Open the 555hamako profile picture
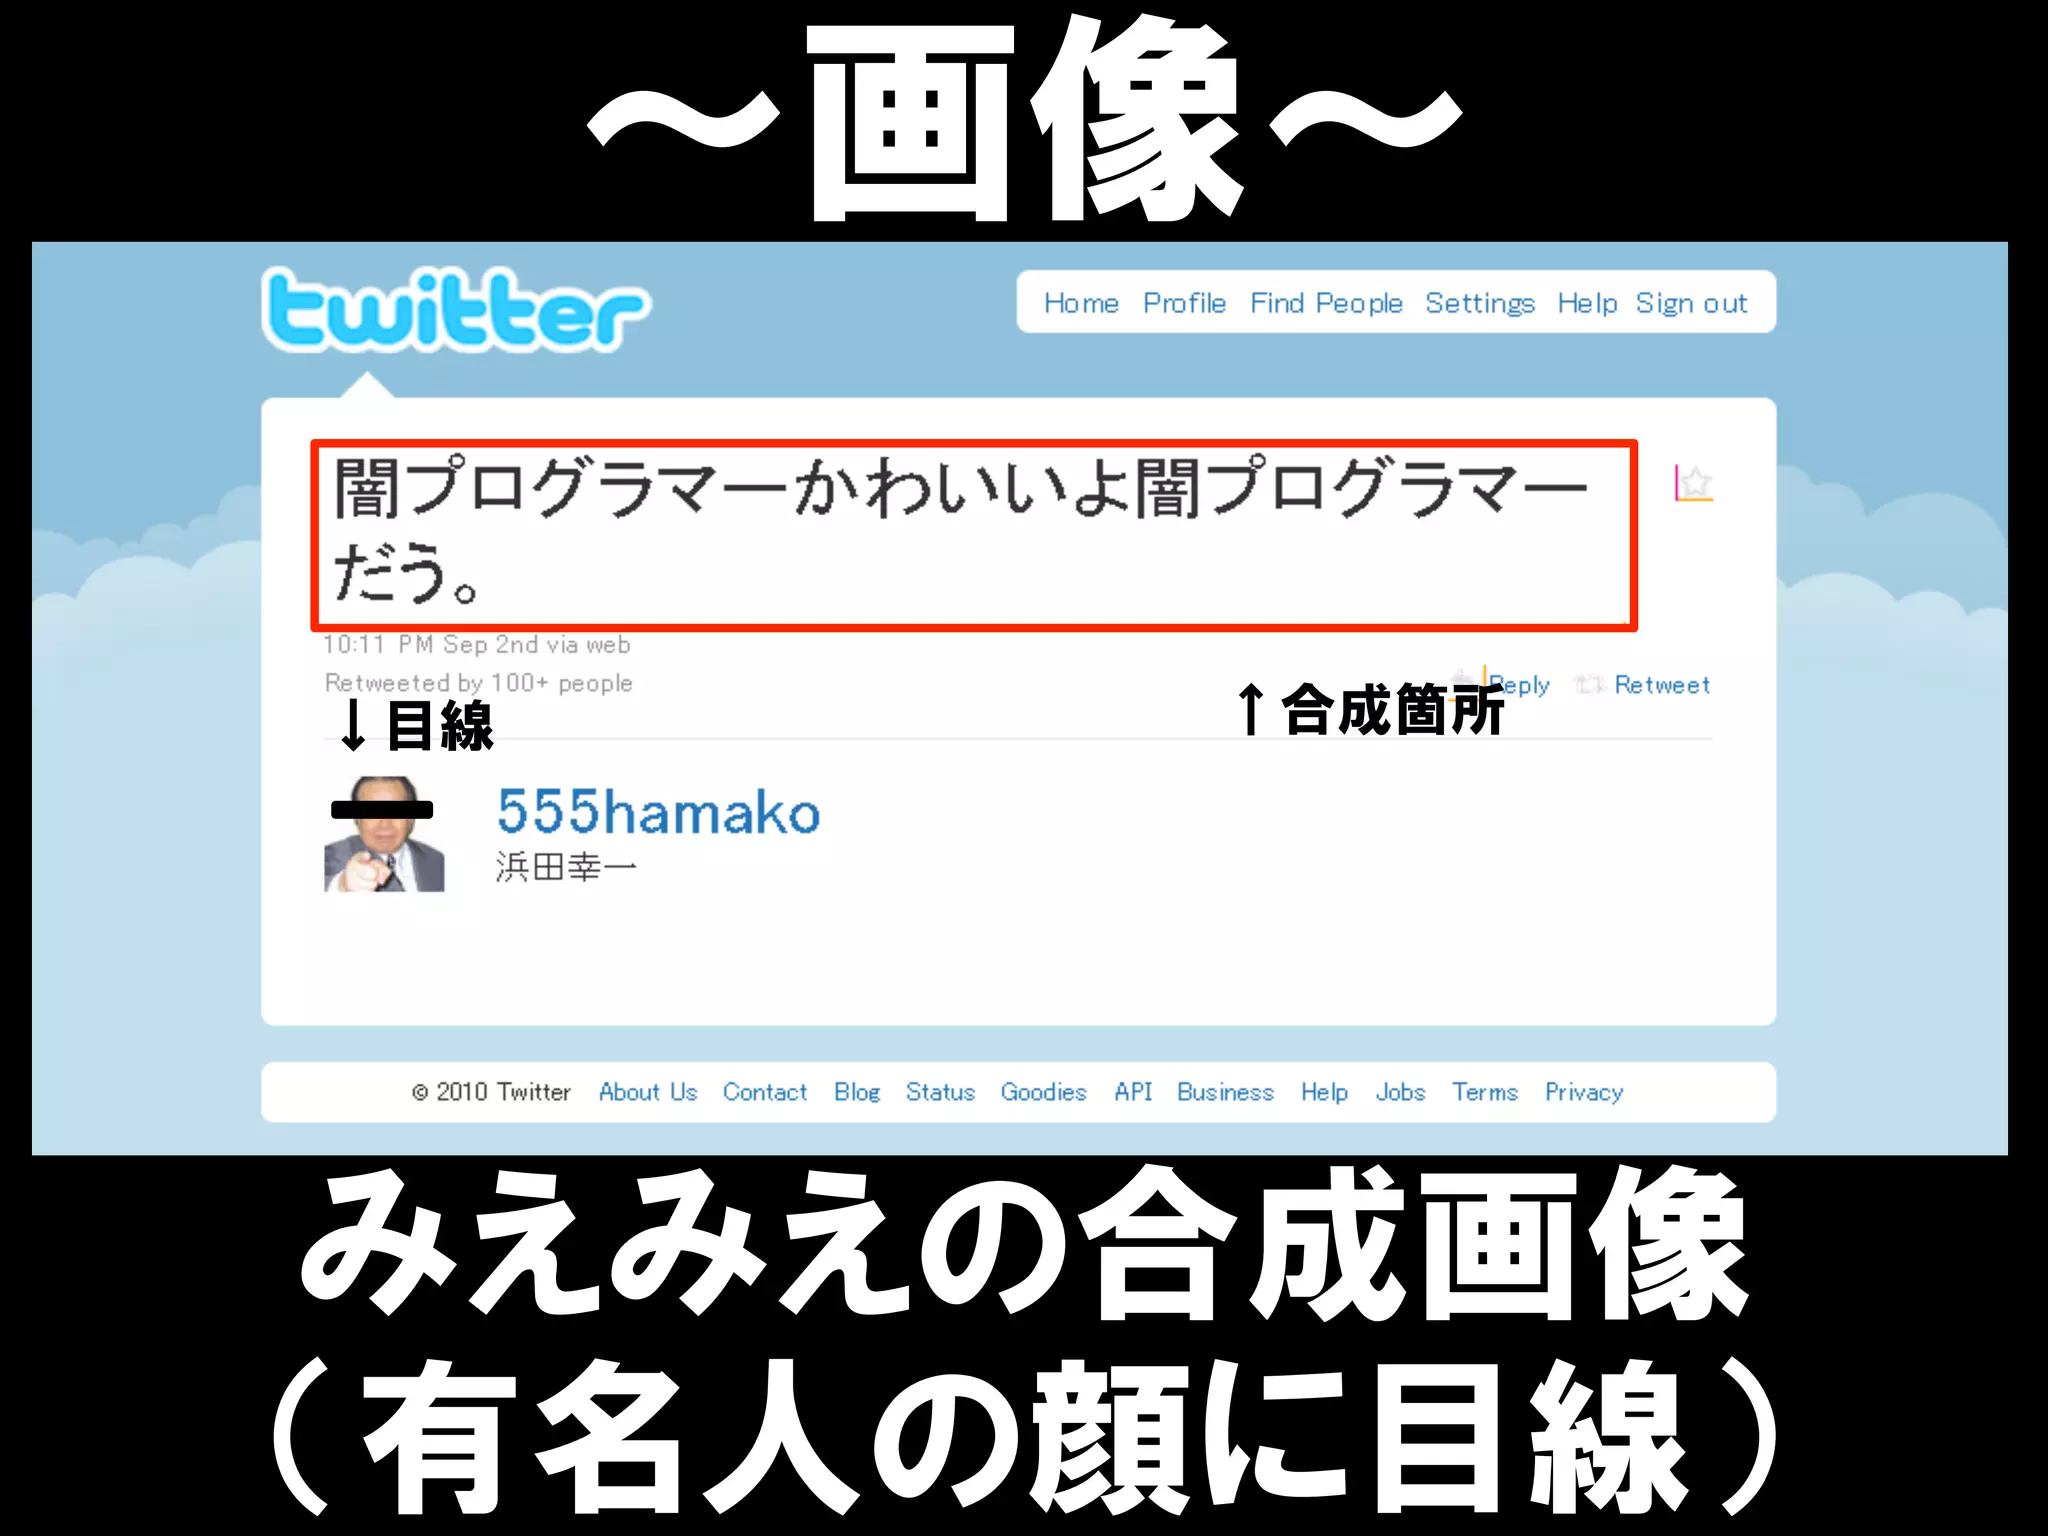Screen dimensions: 2048x1536 click(x=384, y=834)
